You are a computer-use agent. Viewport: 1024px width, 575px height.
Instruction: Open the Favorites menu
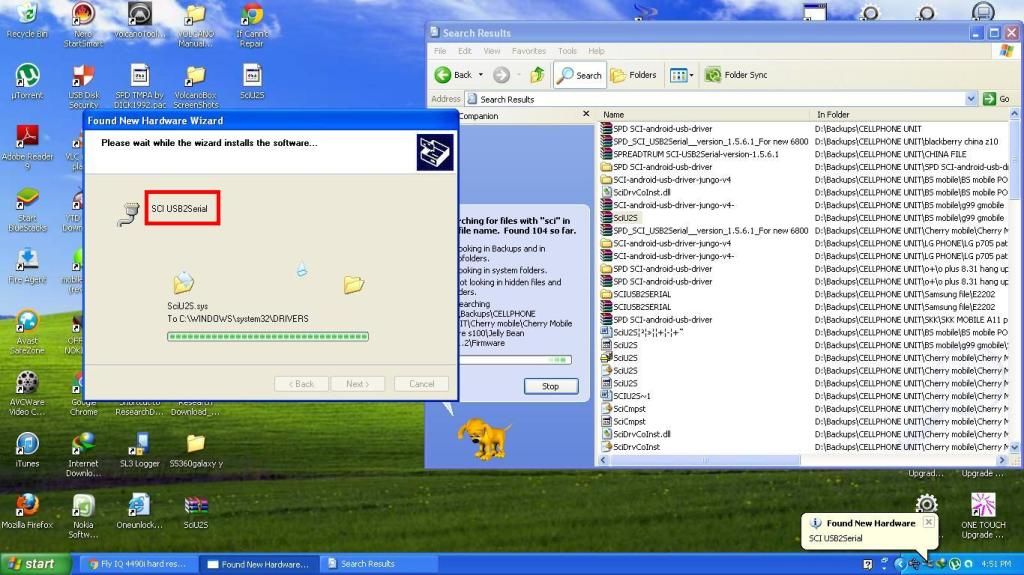coord(529,51)
